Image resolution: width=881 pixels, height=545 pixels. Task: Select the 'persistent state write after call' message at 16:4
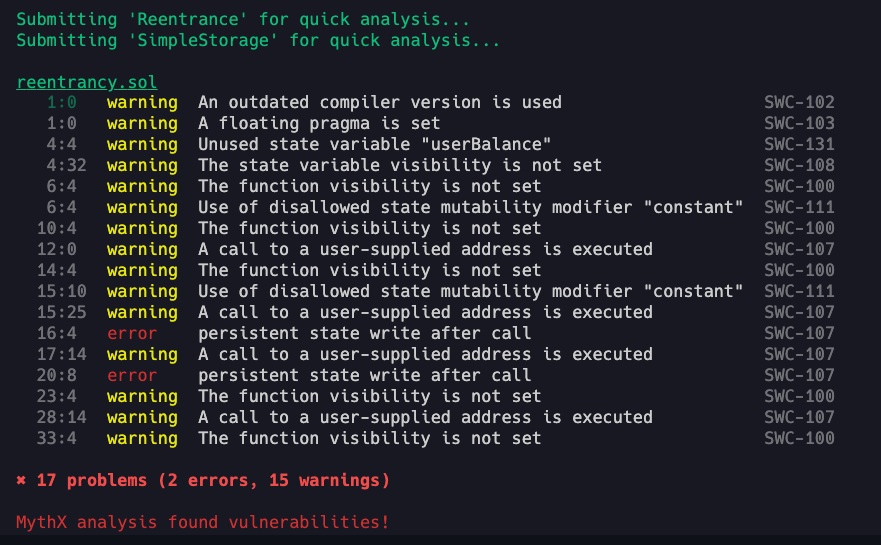point(365,333)
